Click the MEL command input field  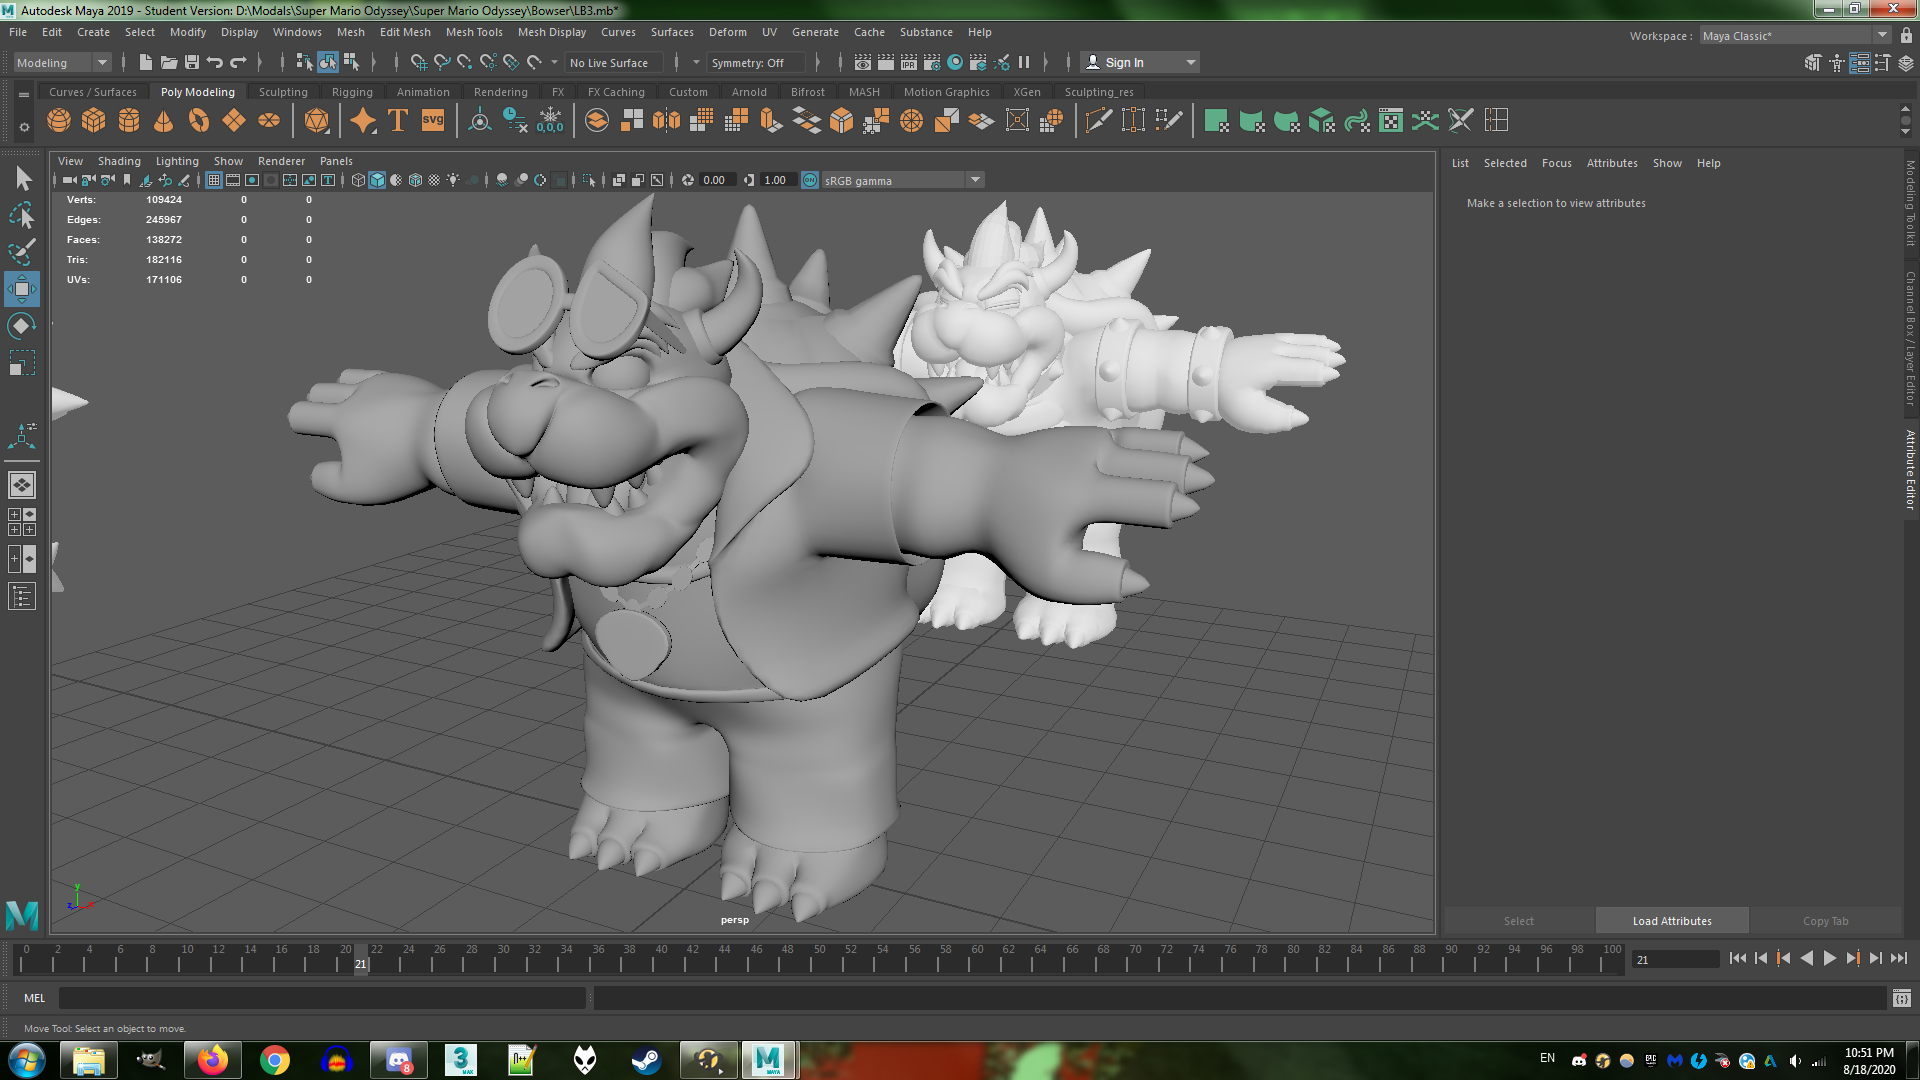coord(322,998)
